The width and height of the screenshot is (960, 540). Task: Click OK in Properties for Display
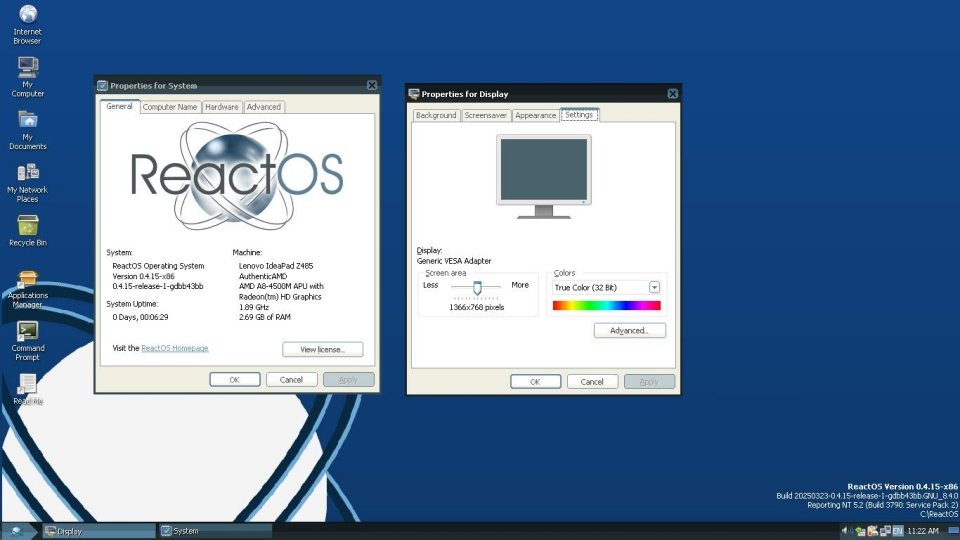click(x=535, y=381)
